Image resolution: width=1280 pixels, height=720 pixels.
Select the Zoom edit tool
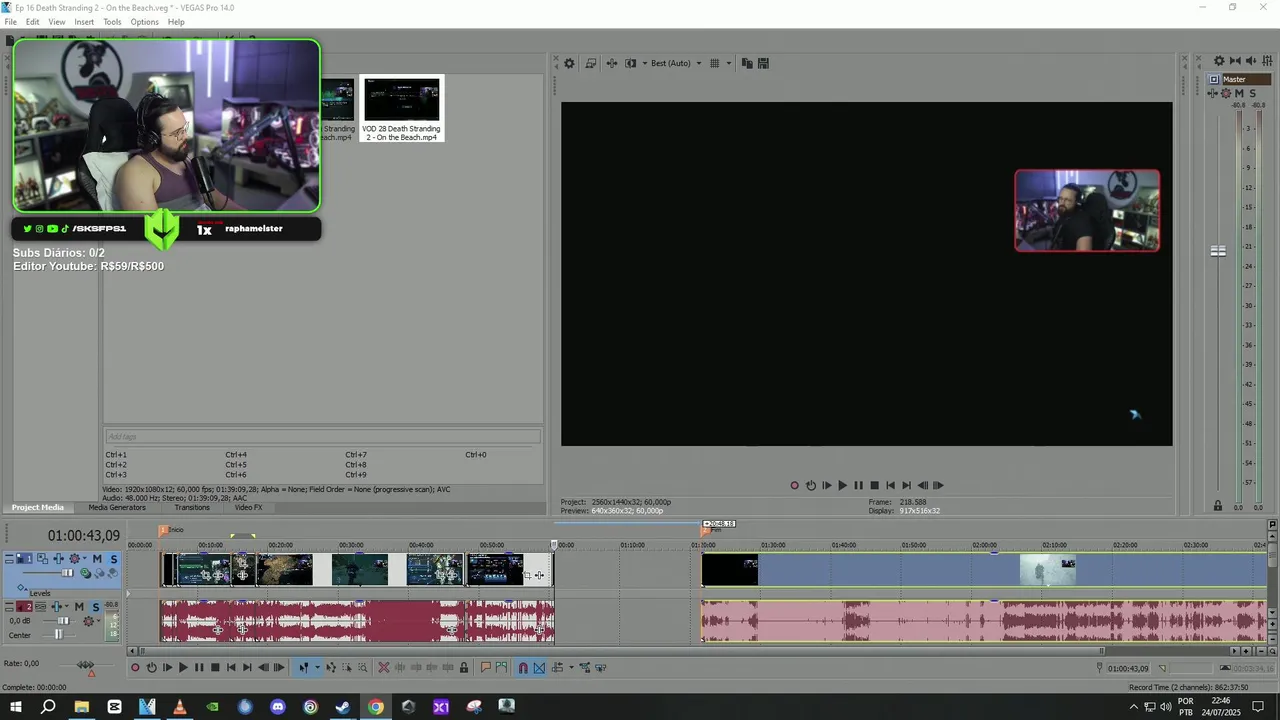coord(363,667)
